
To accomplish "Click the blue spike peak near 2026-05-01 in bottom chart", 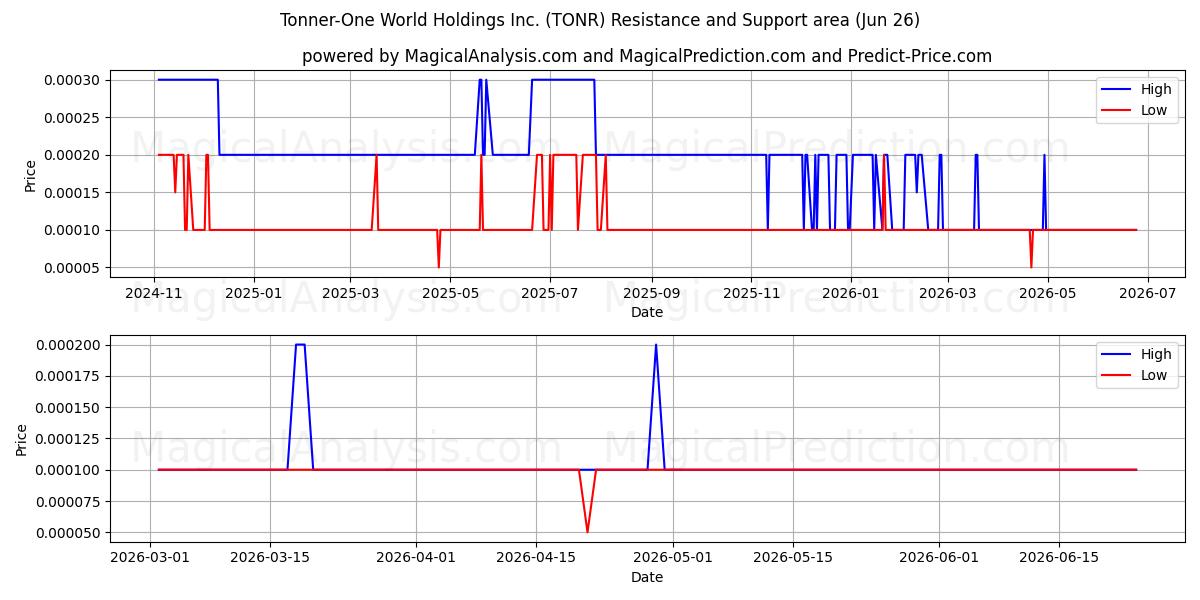I will coord(656,346).
